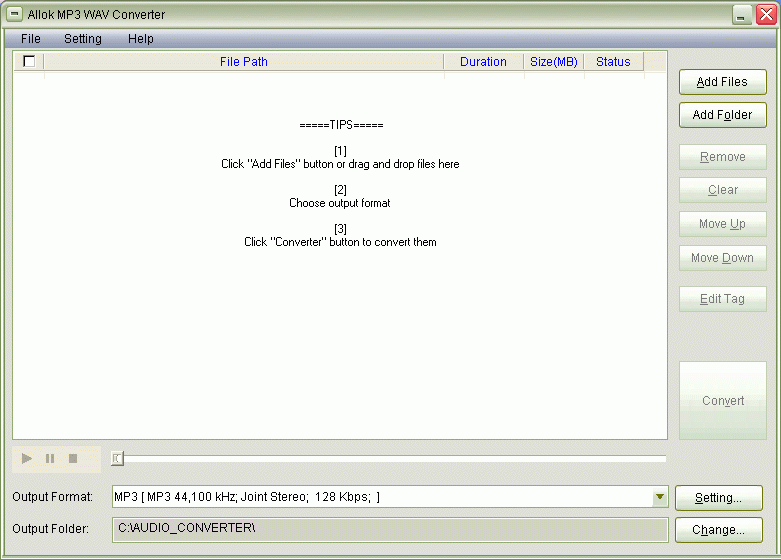Sort by the File Path column header
The width and height of the screenshot is (781, 560).
tap(244, 62)
